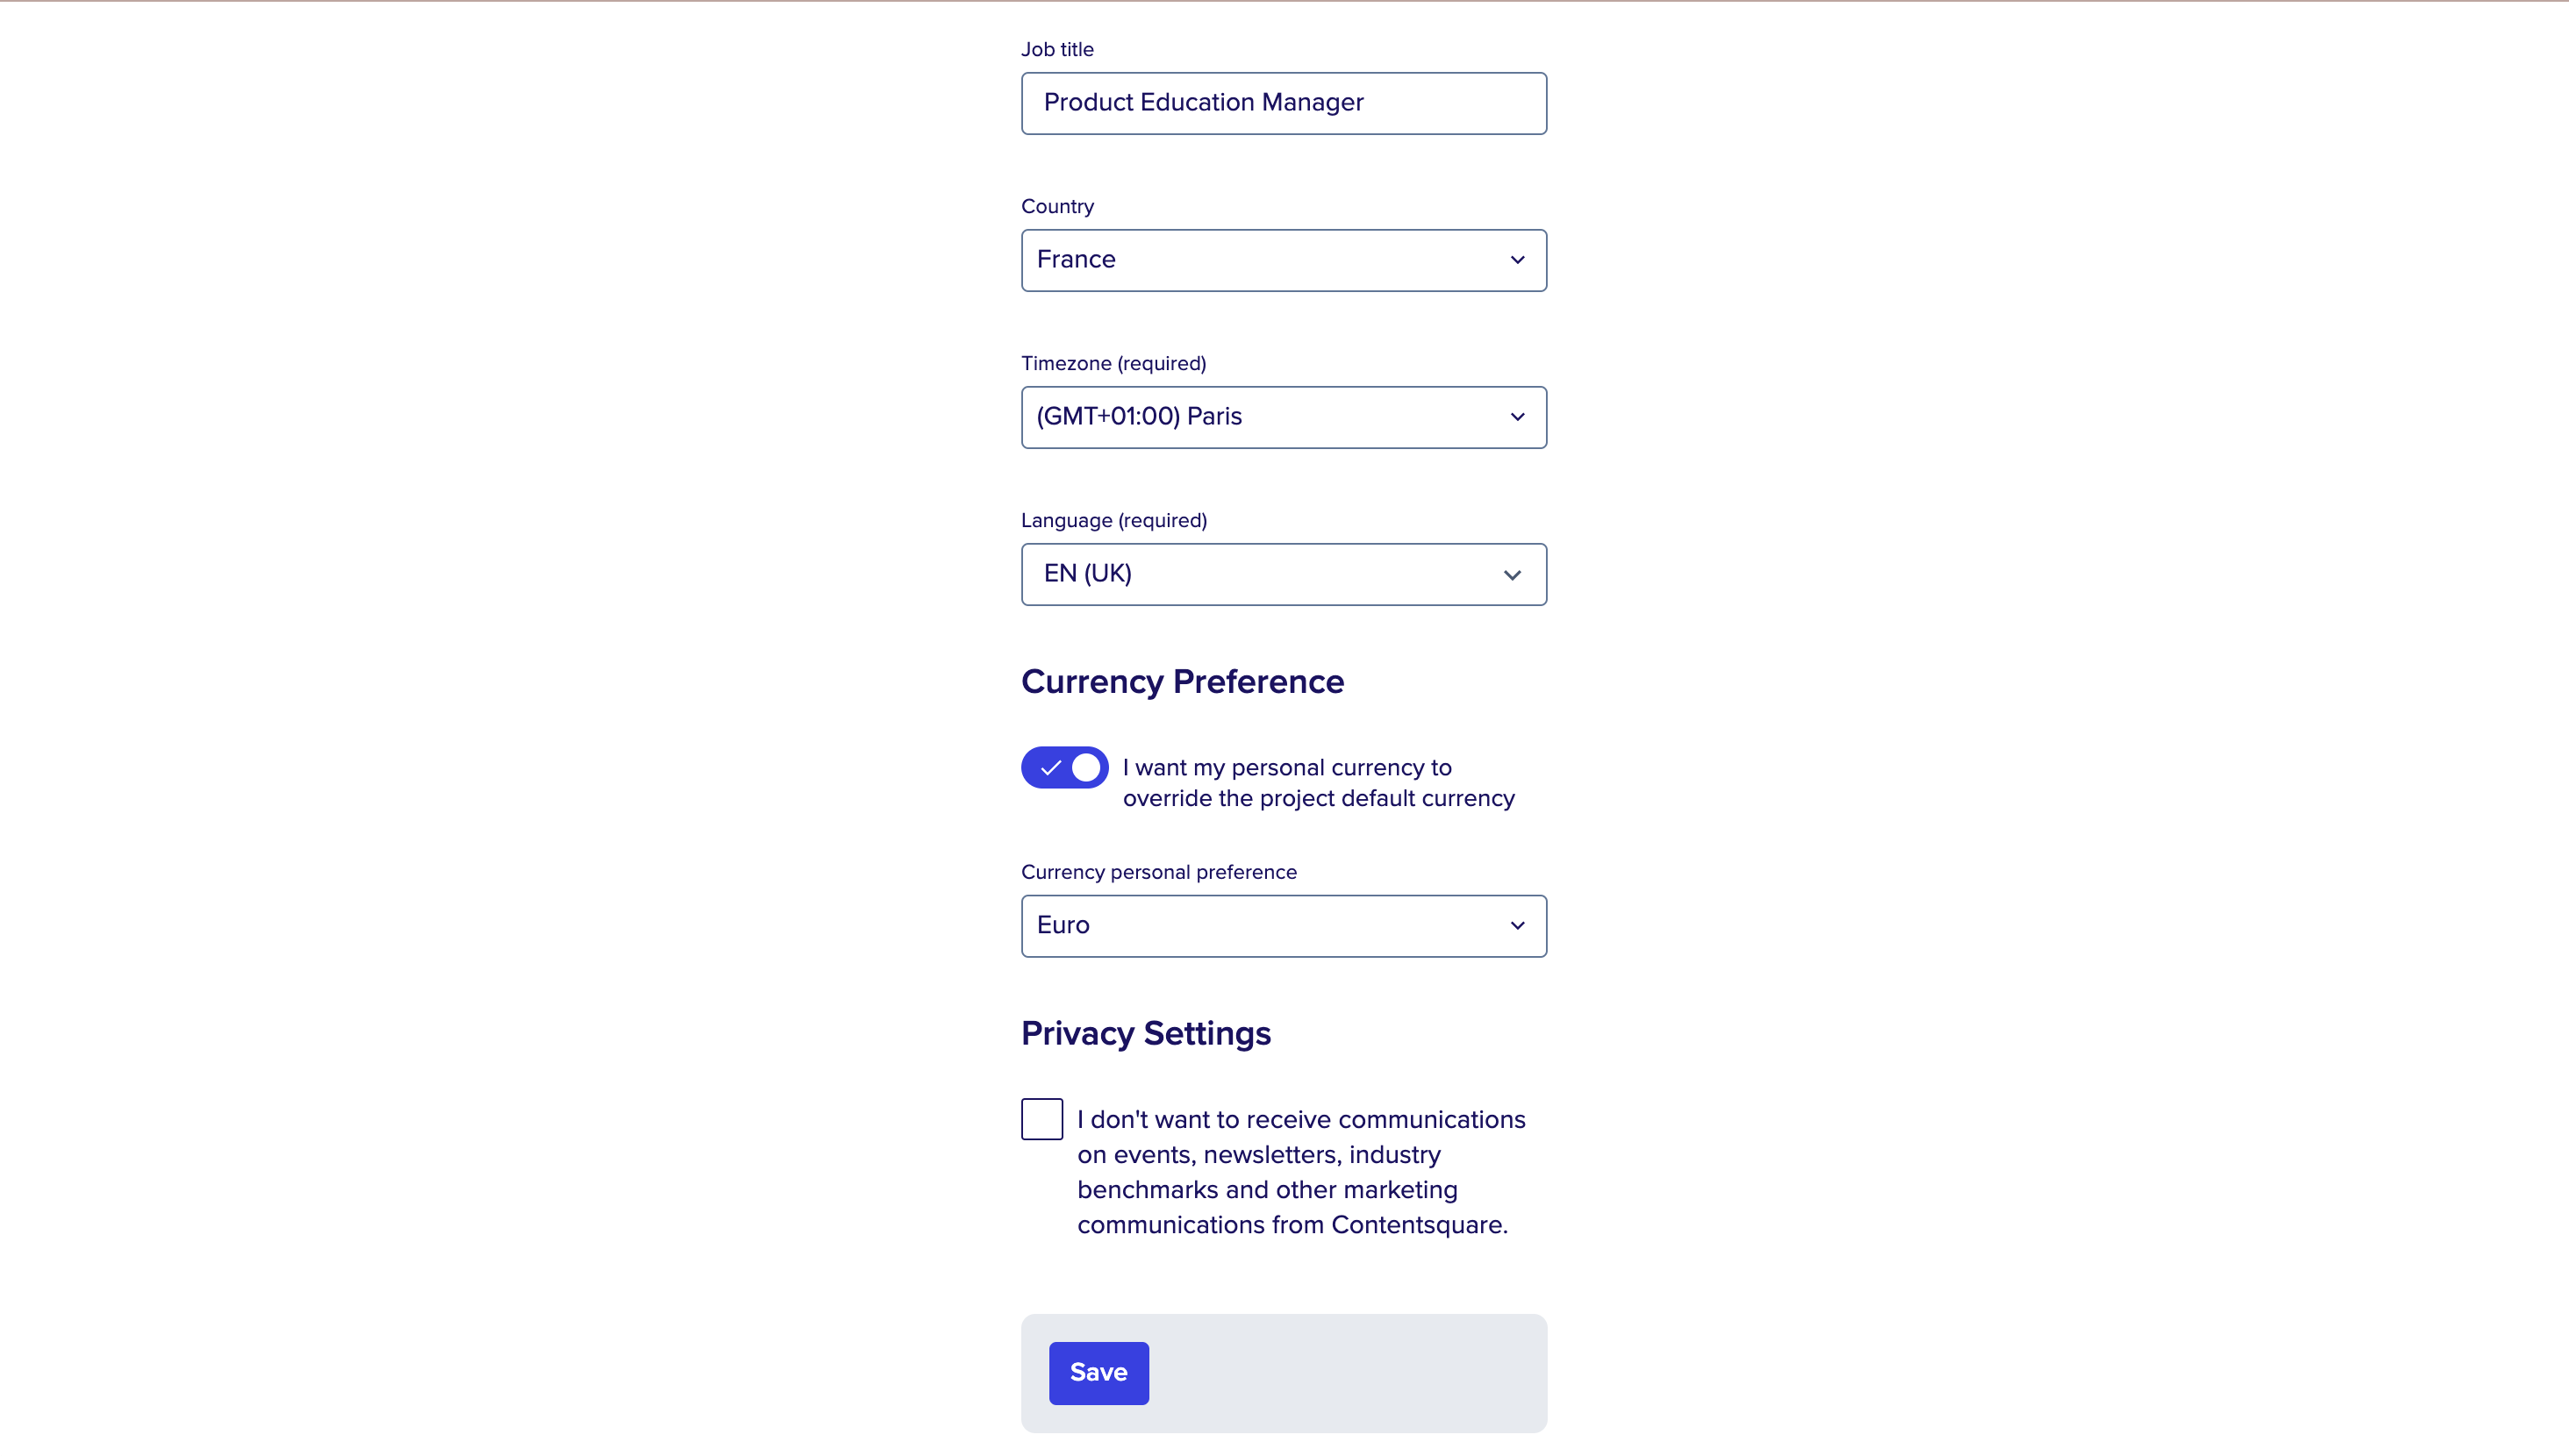Open the Currency personal preference dropdown
2569x1456 pixels.
[x=1283, y=925]
